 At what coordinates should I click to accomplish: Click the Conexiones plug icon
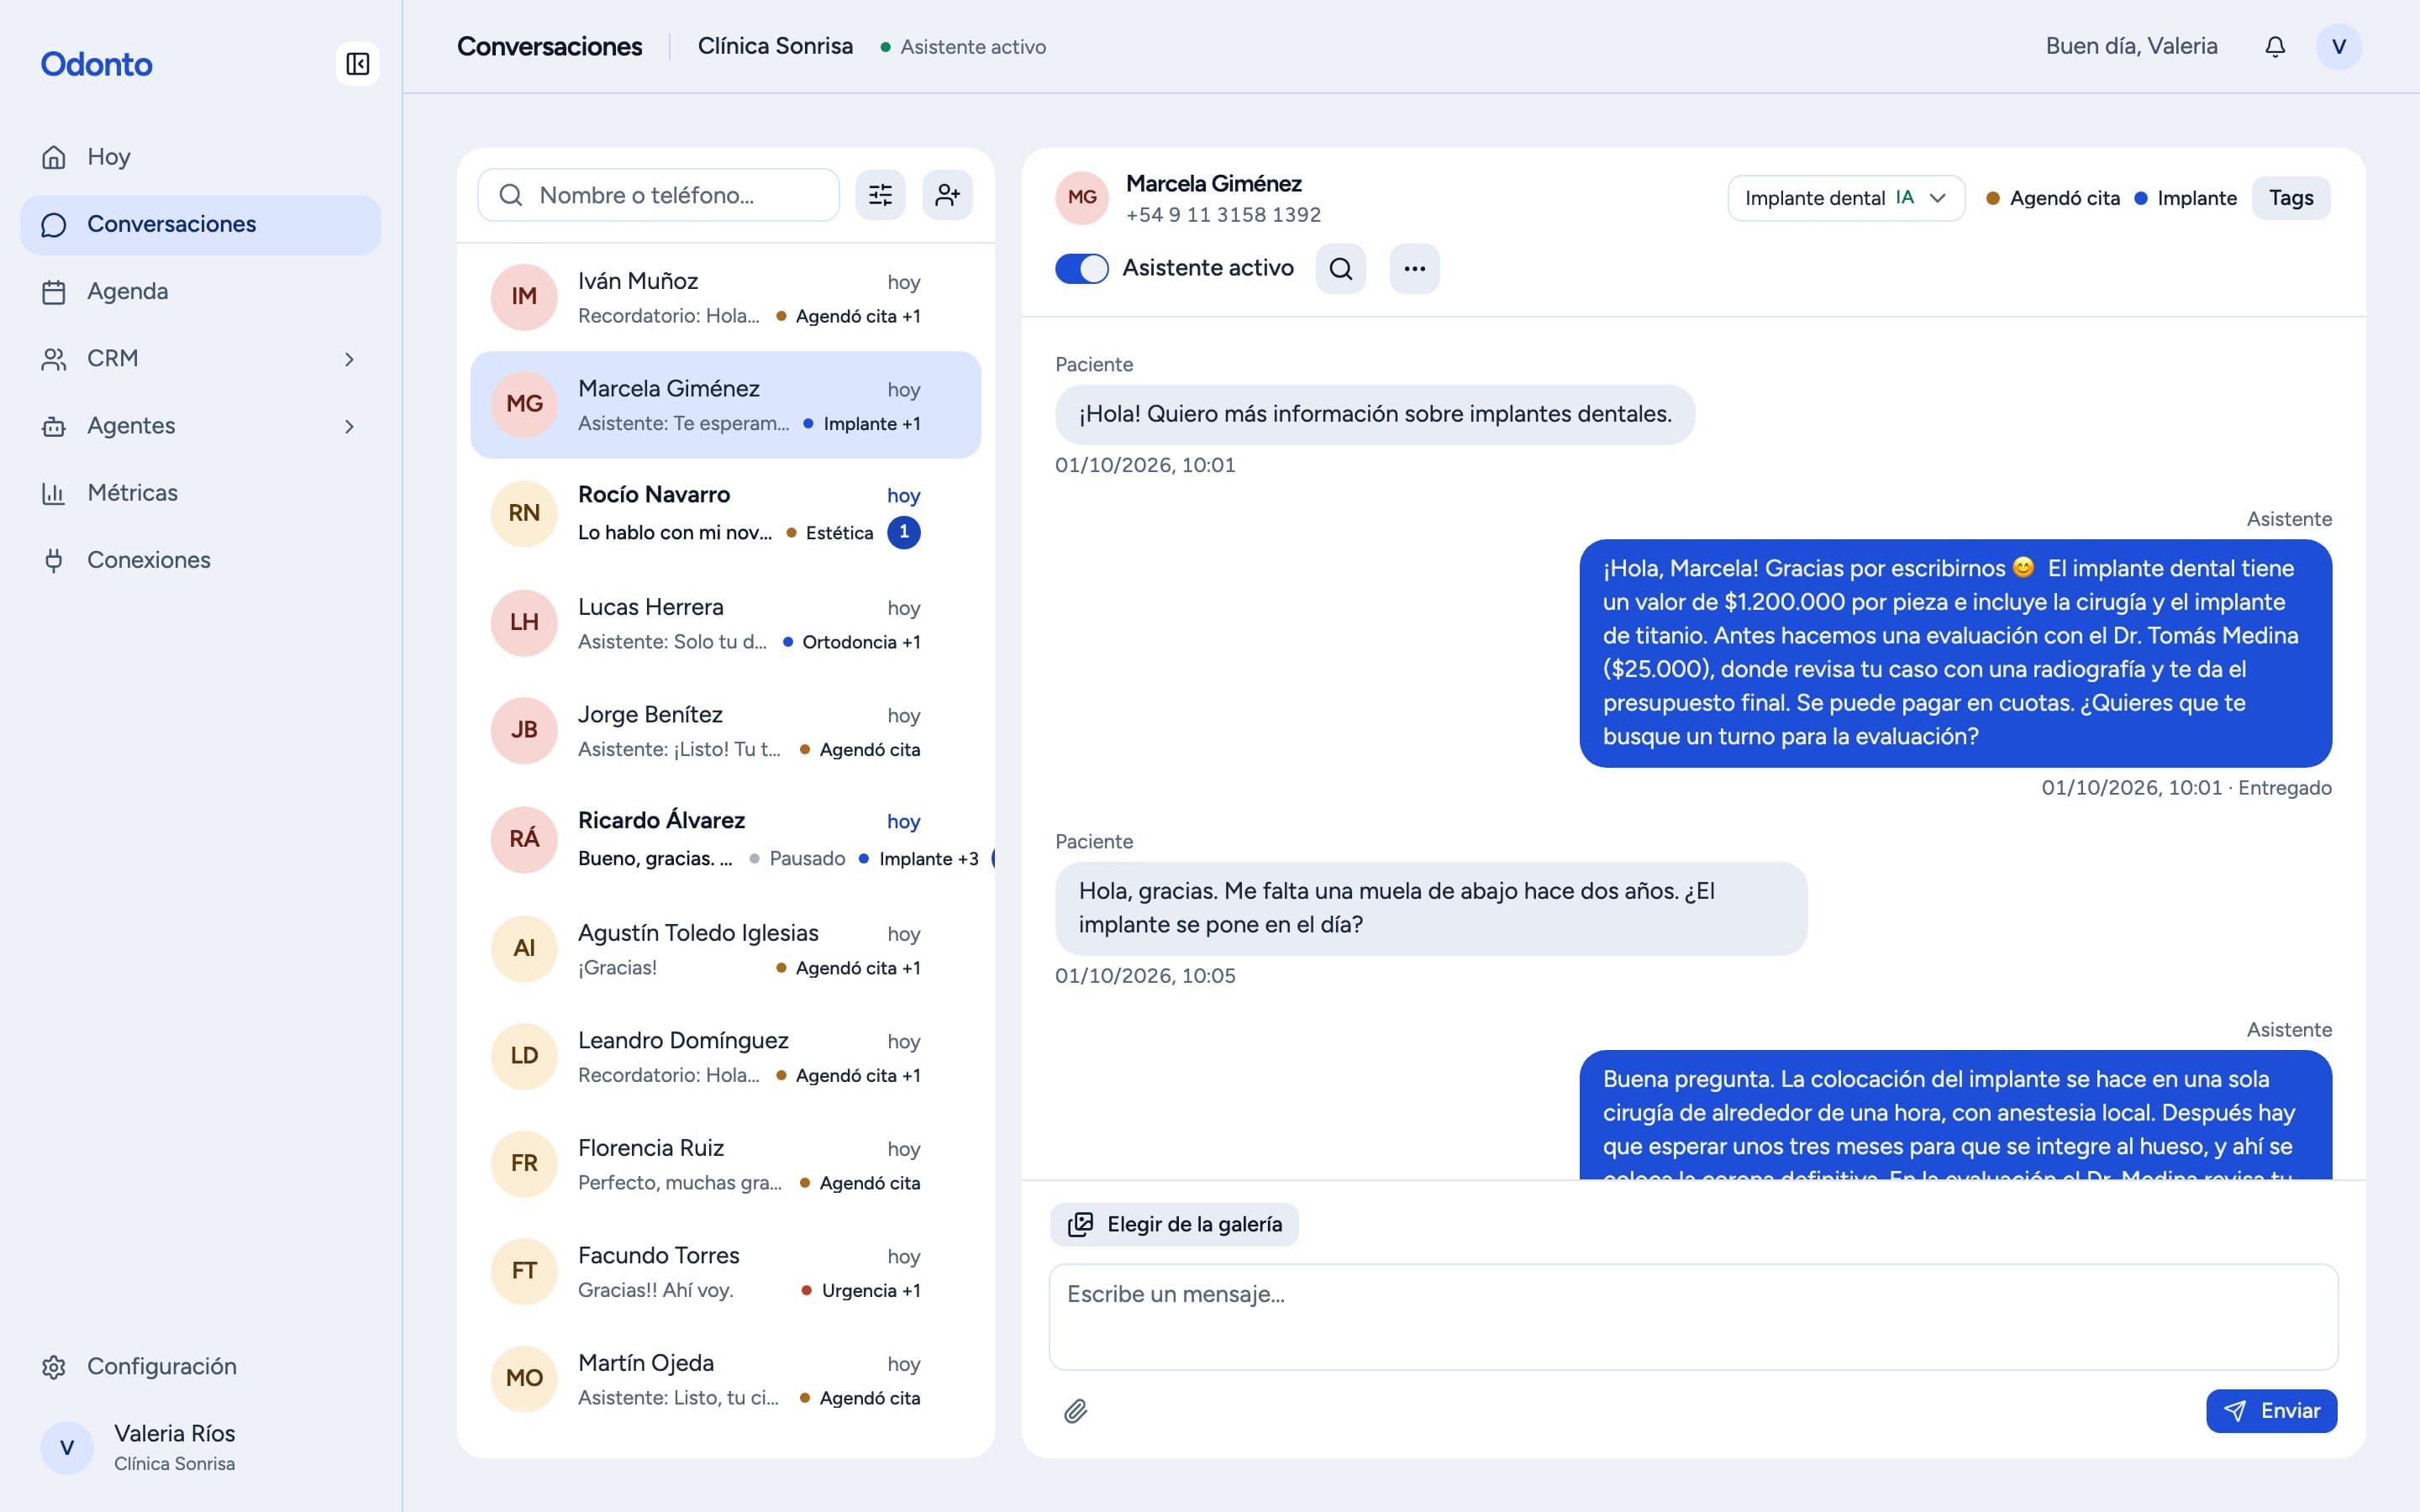coord(54,560)
